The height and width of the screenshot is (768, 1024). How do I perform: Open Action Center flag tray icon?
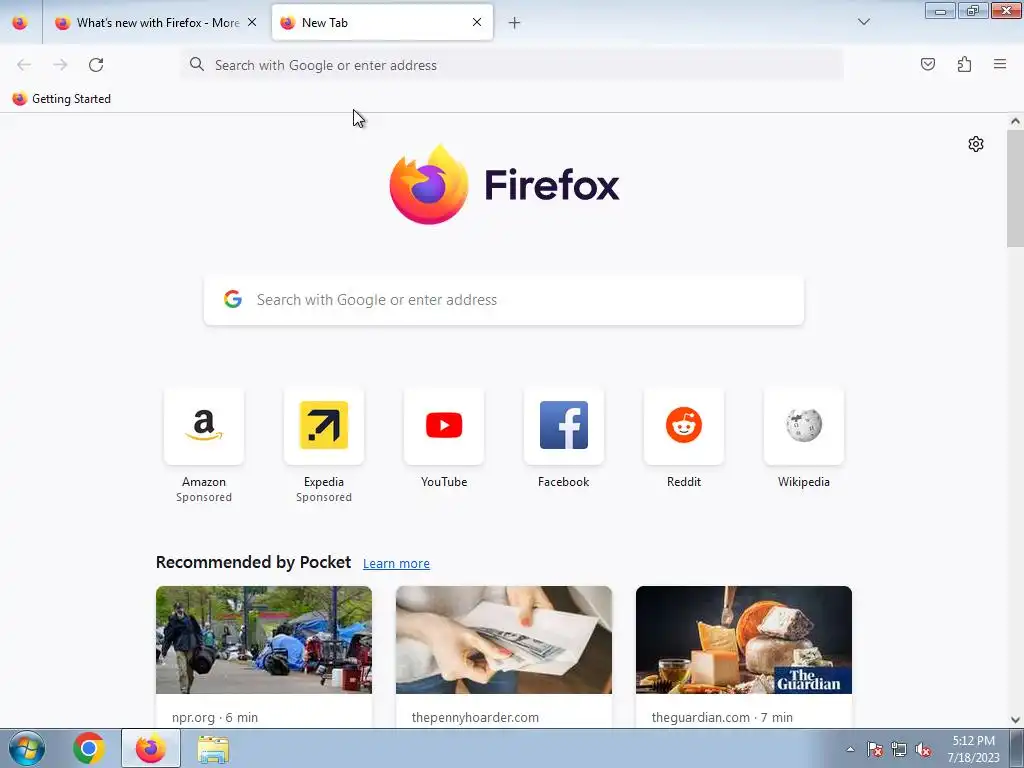tap(874, 749)
